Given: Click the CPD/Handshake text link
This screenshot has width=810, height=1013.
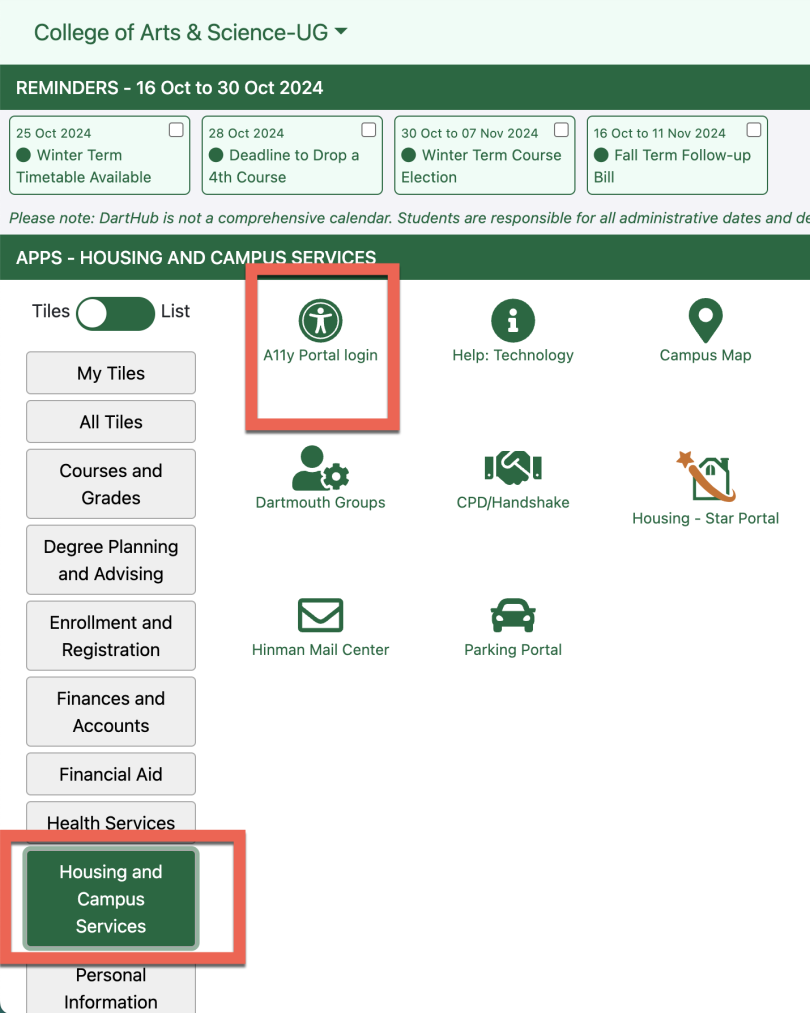Looking at the screenshot, I should 513,503.
